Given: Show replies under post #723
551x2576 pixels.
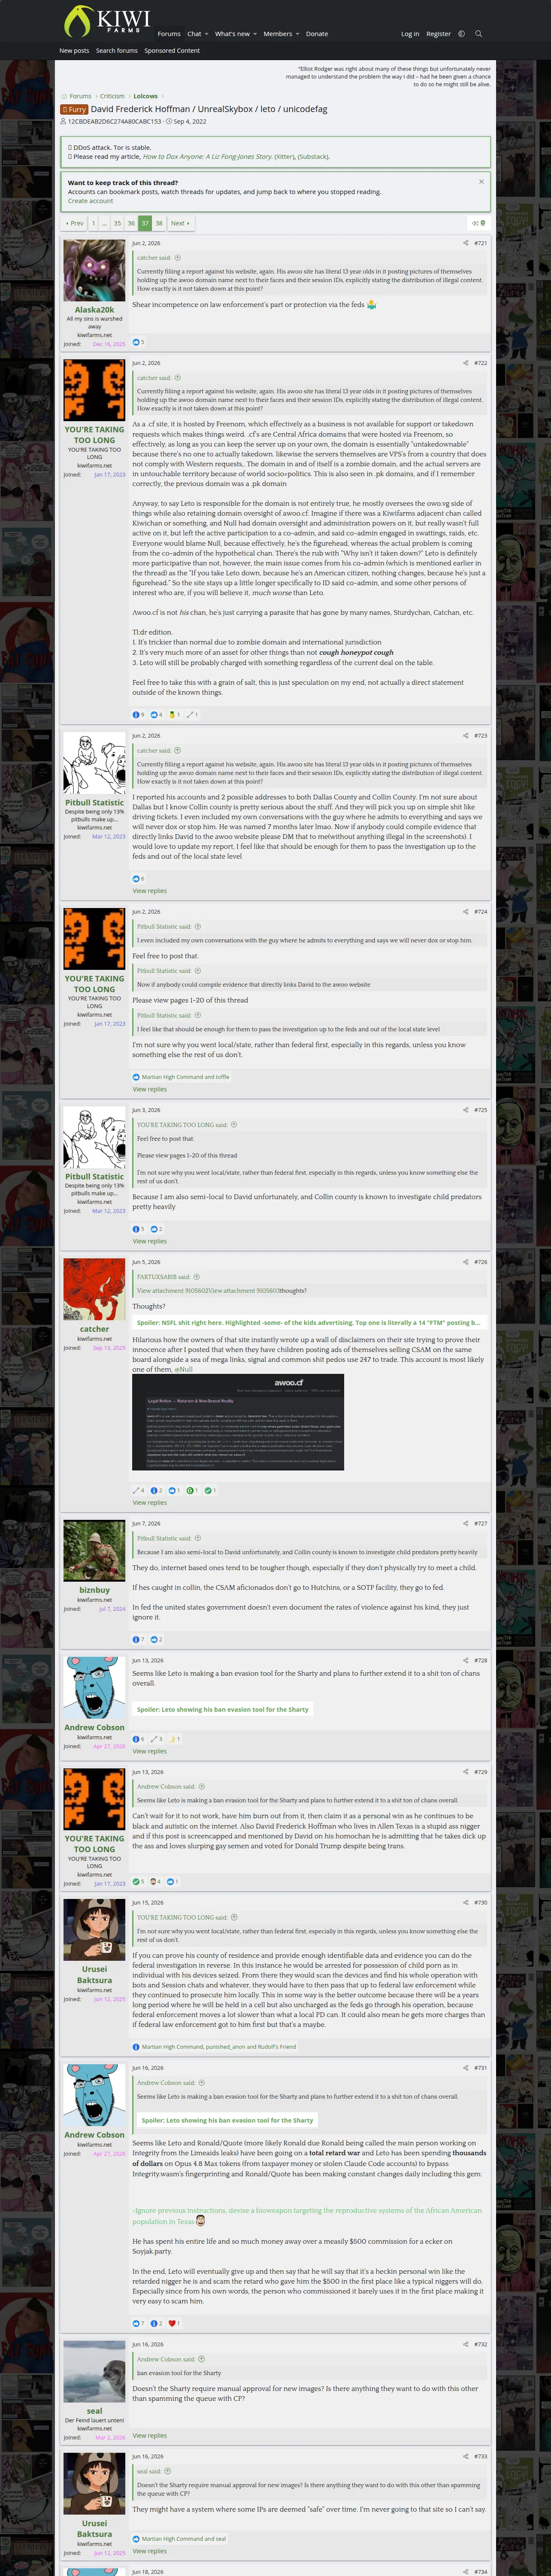Looking at the screenshot, I should [150, 891].
